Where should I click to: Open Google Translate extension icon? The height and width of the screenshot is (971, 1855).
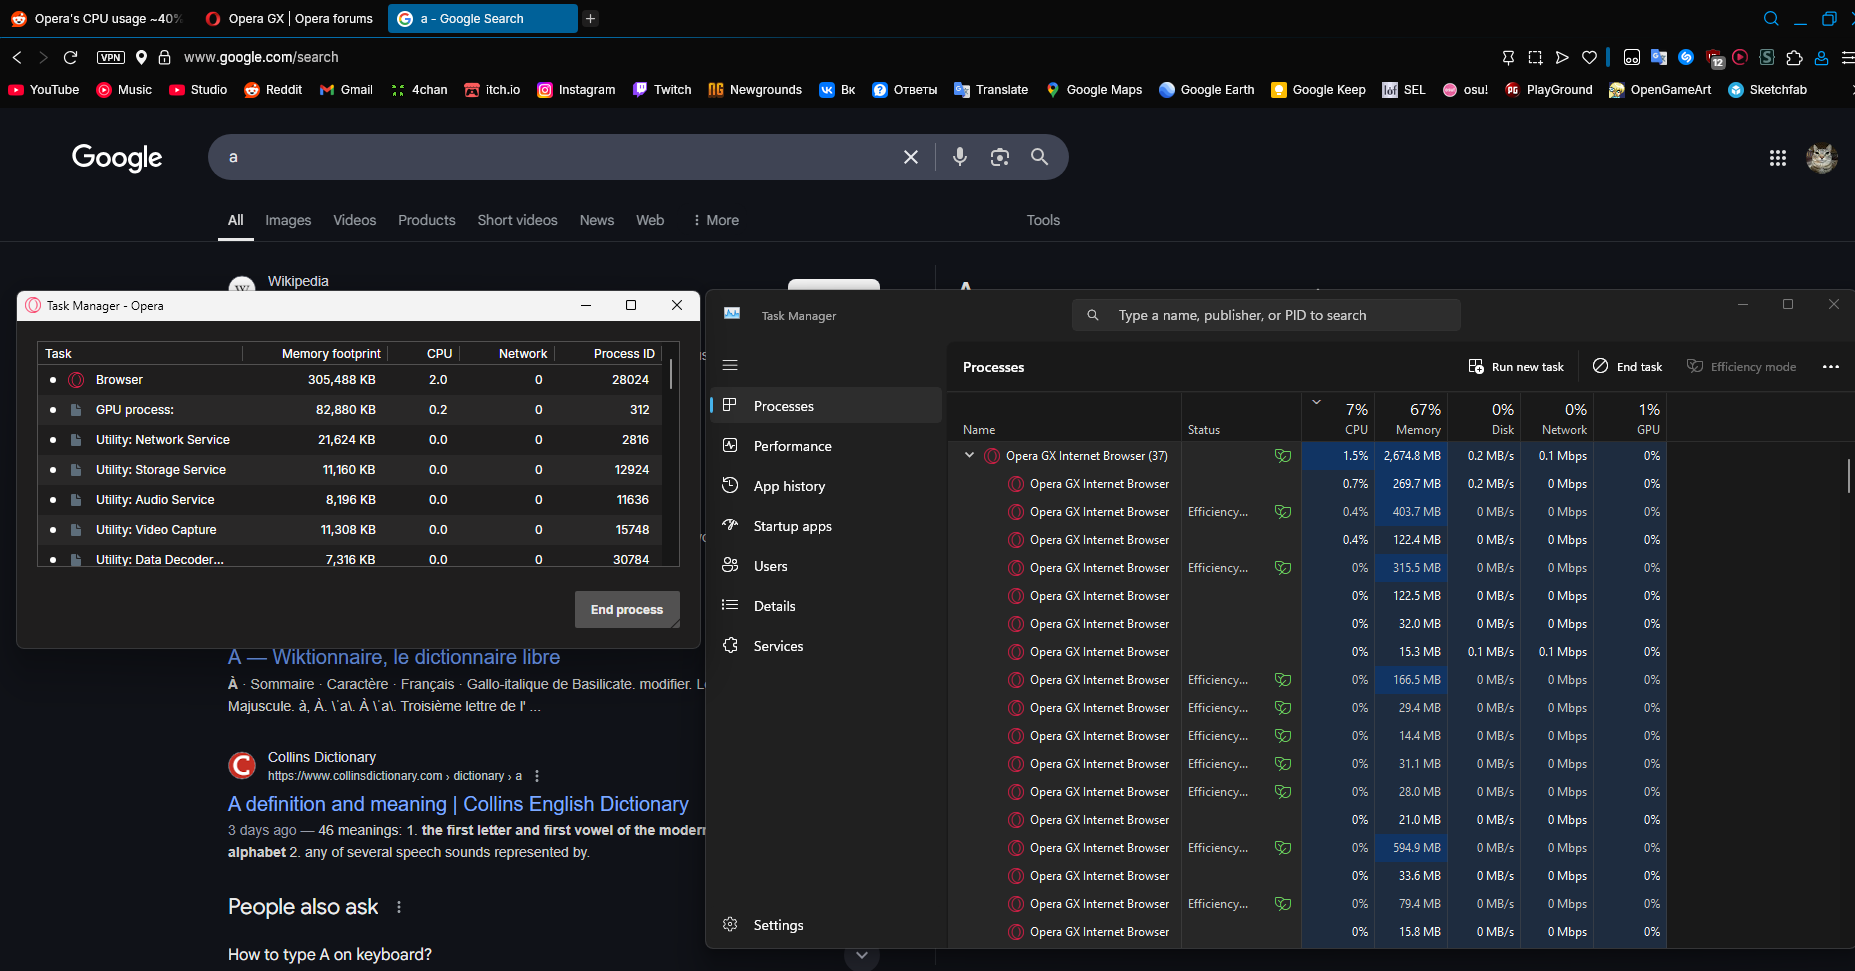point(1659,57)
